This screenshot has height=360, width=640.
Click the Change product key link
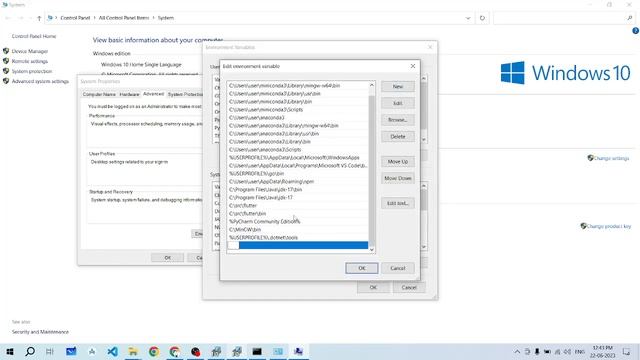tap(609, 226)
